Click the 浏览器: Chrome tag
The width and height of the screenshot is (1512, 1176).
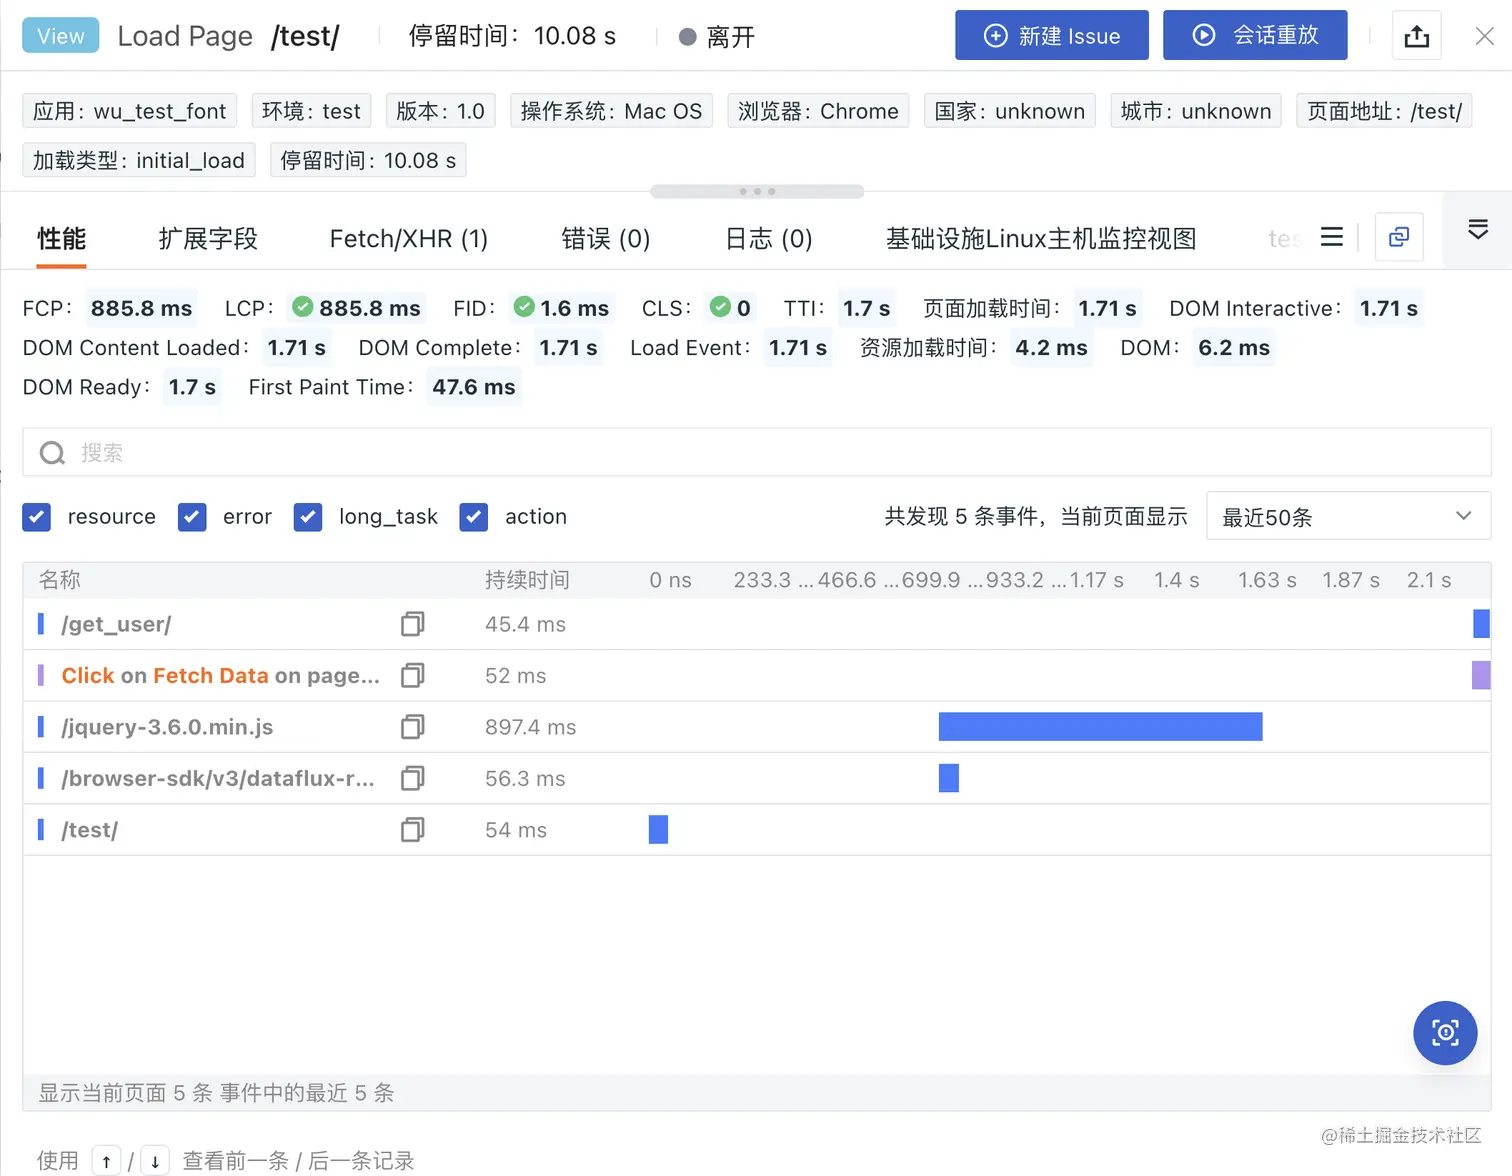[818, 111]
